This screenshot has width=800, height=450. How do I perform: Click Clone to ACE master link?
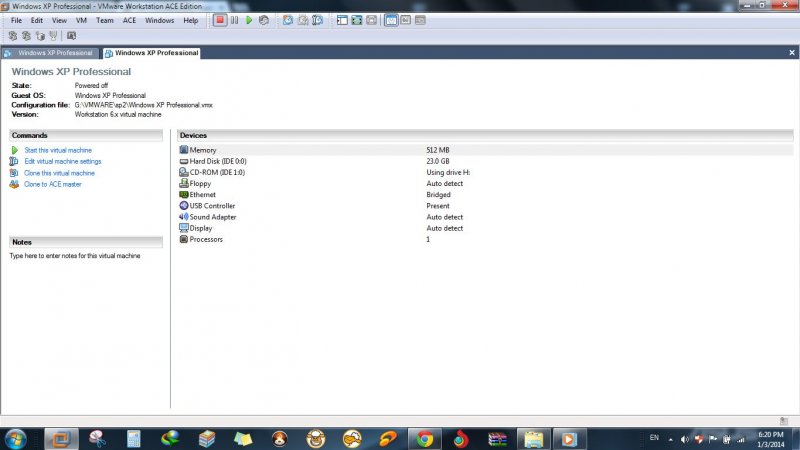click(x=53, y=184)
